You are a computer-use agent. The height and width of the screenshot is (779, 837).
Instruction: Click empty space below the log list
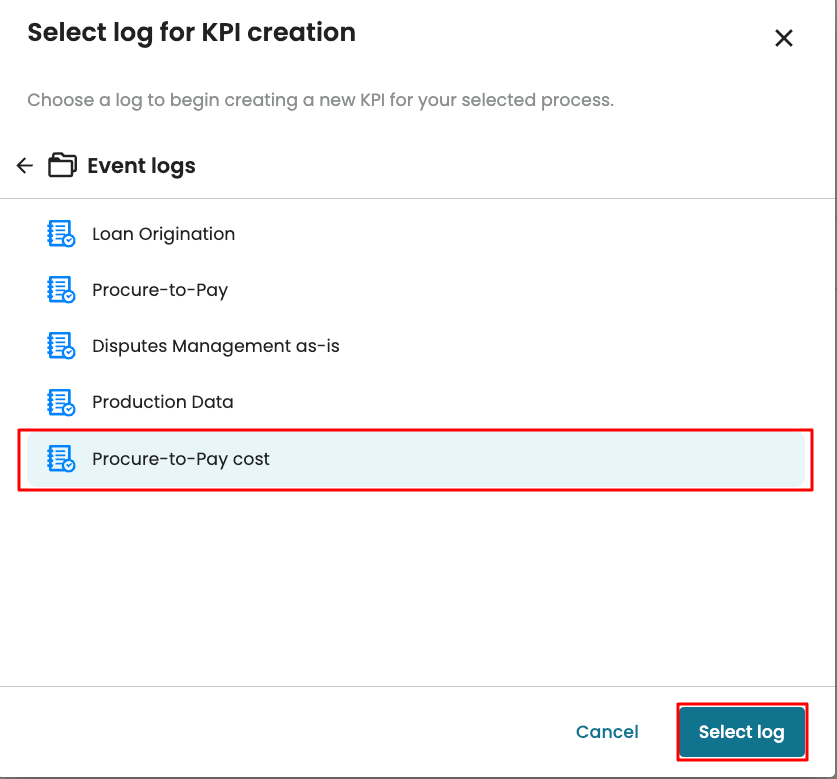(418, 590)
